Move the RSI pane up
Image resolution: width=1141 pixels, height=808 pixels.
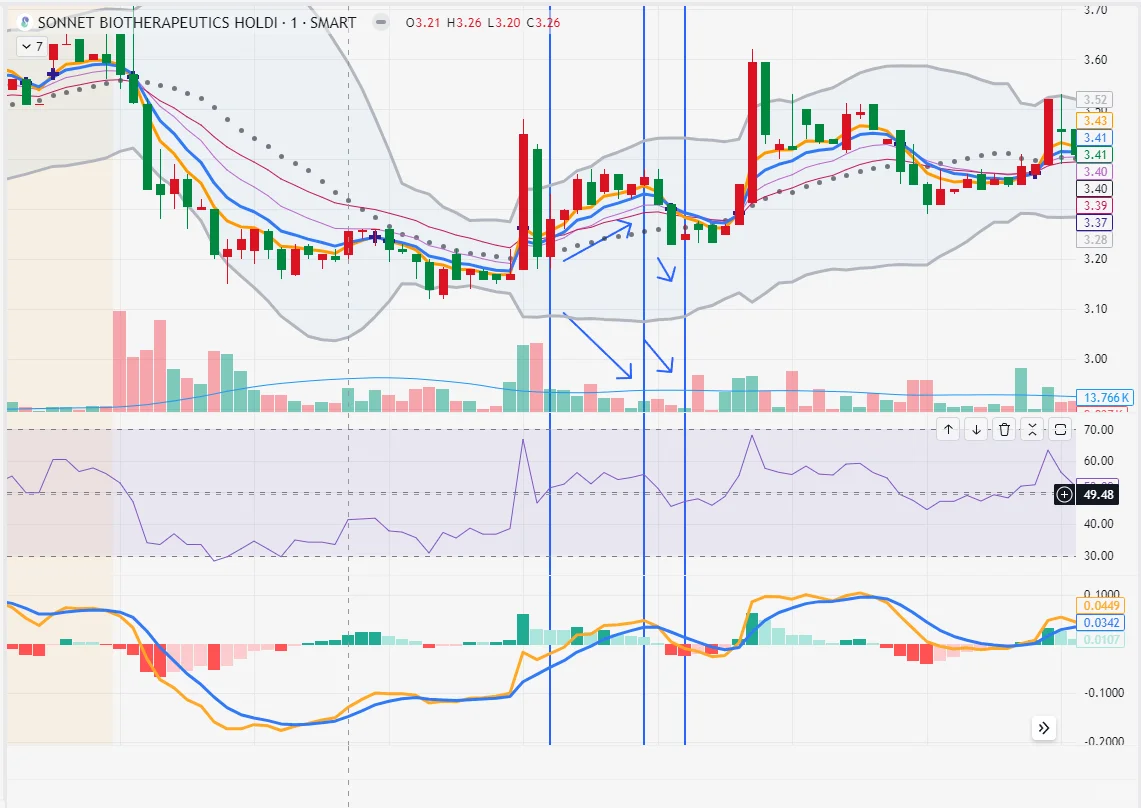[948, 429]
